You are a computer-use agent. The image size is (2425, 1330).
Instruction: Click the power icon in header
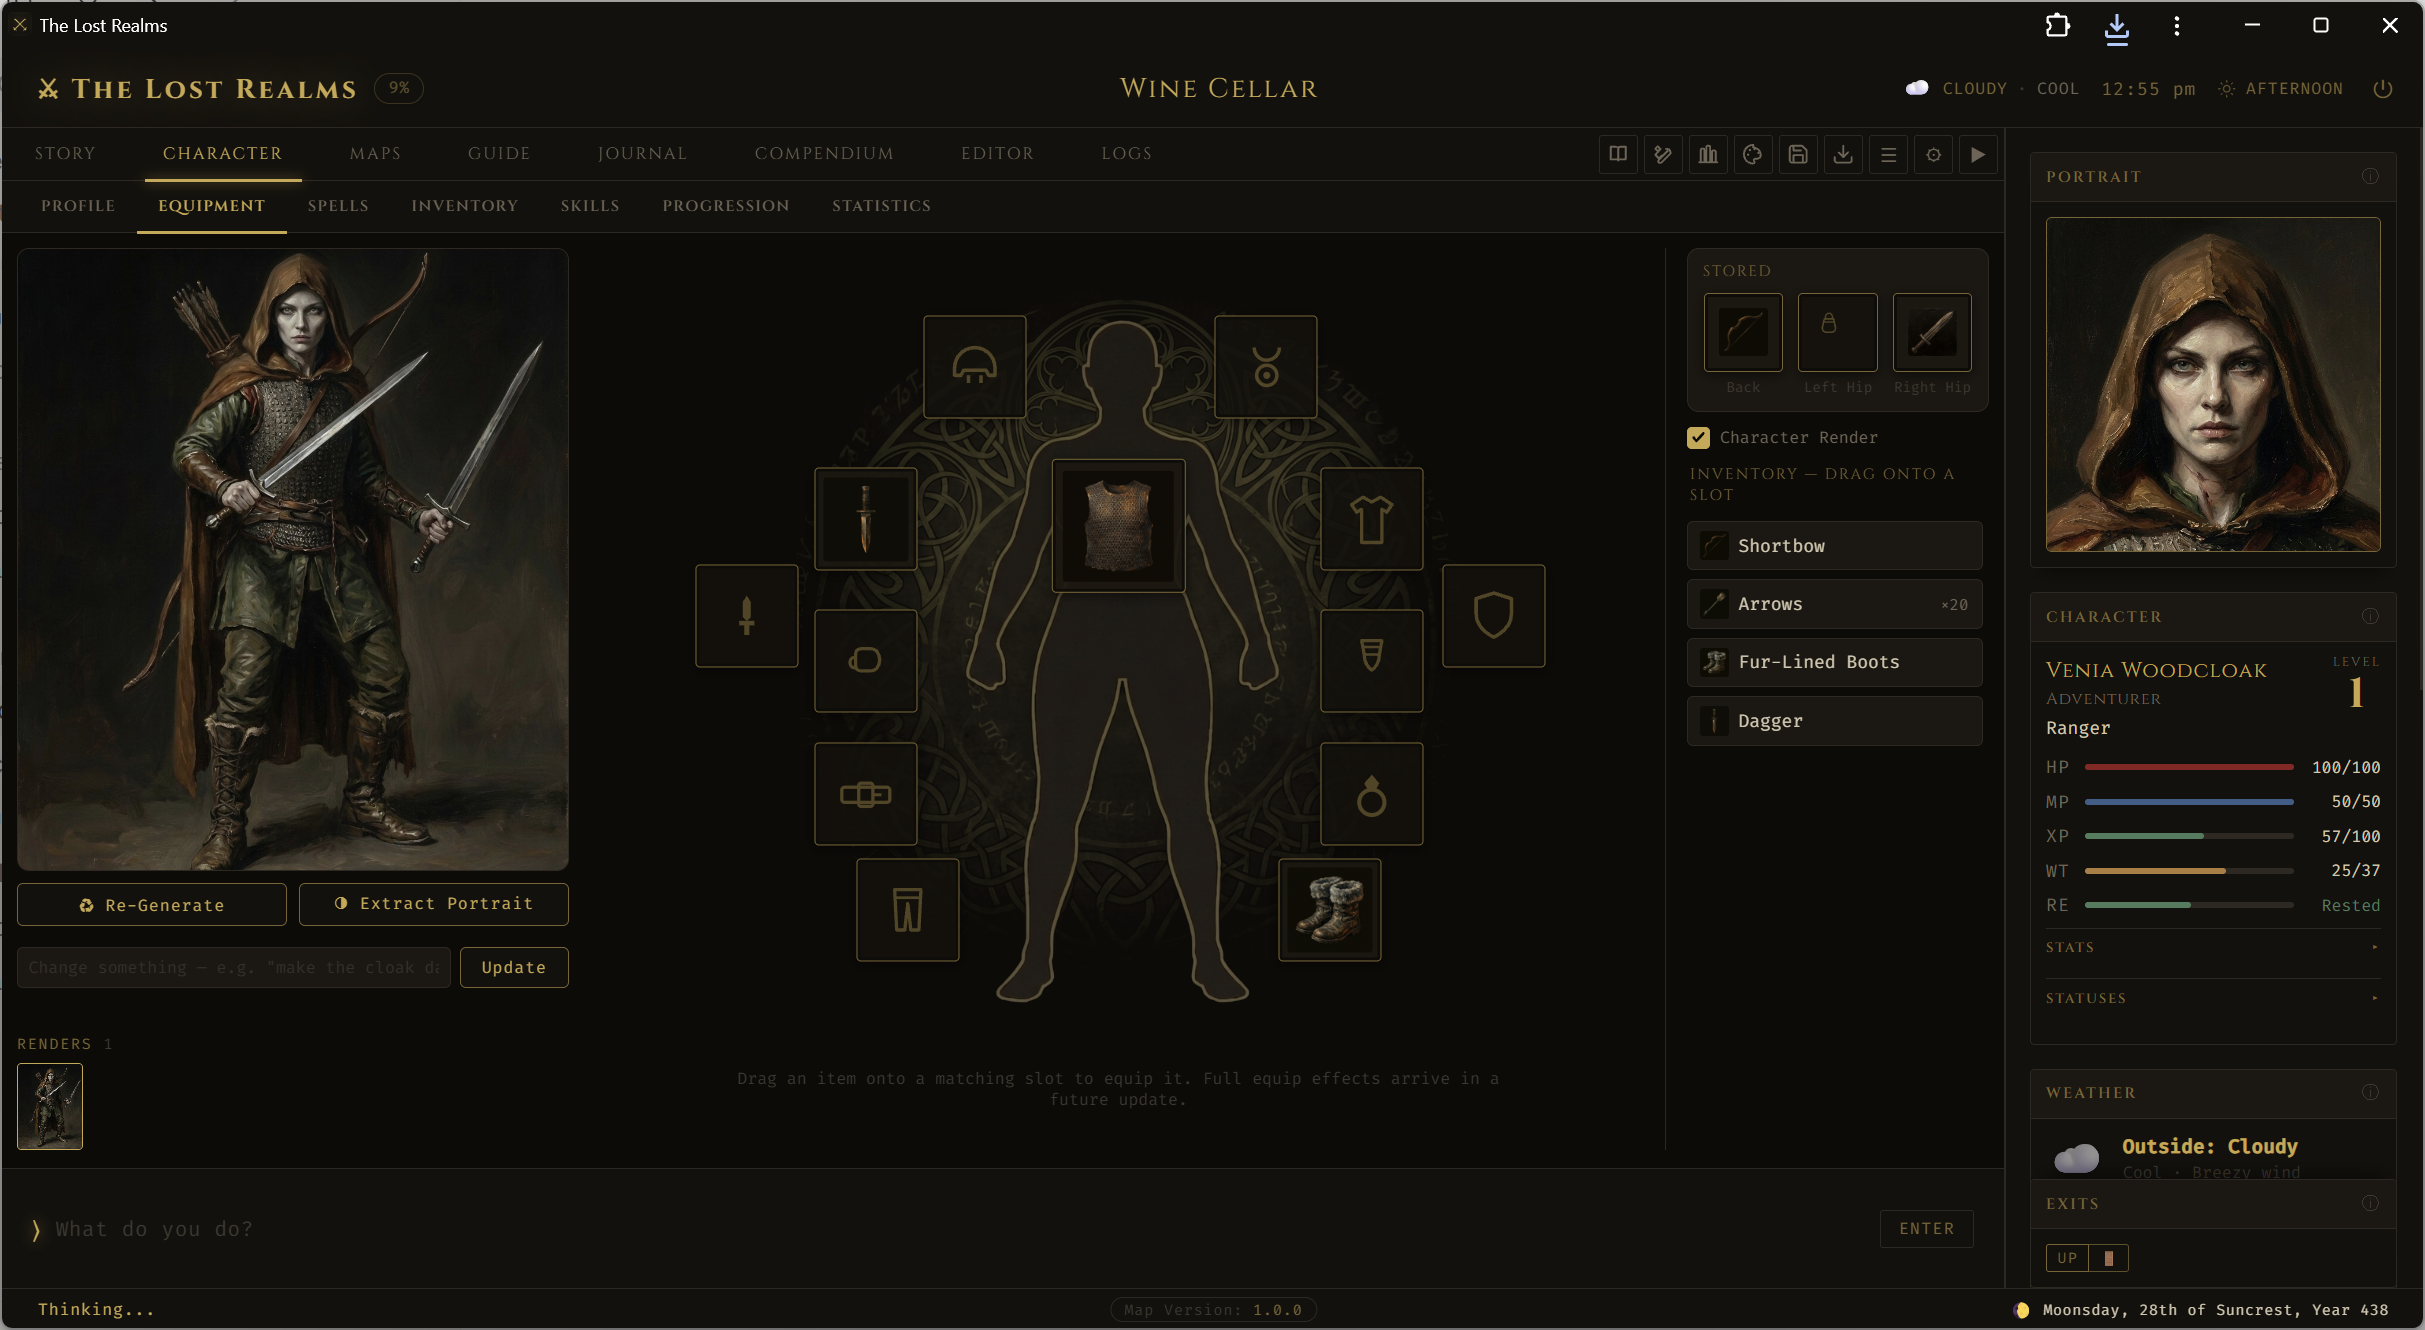coord(2383,89)
